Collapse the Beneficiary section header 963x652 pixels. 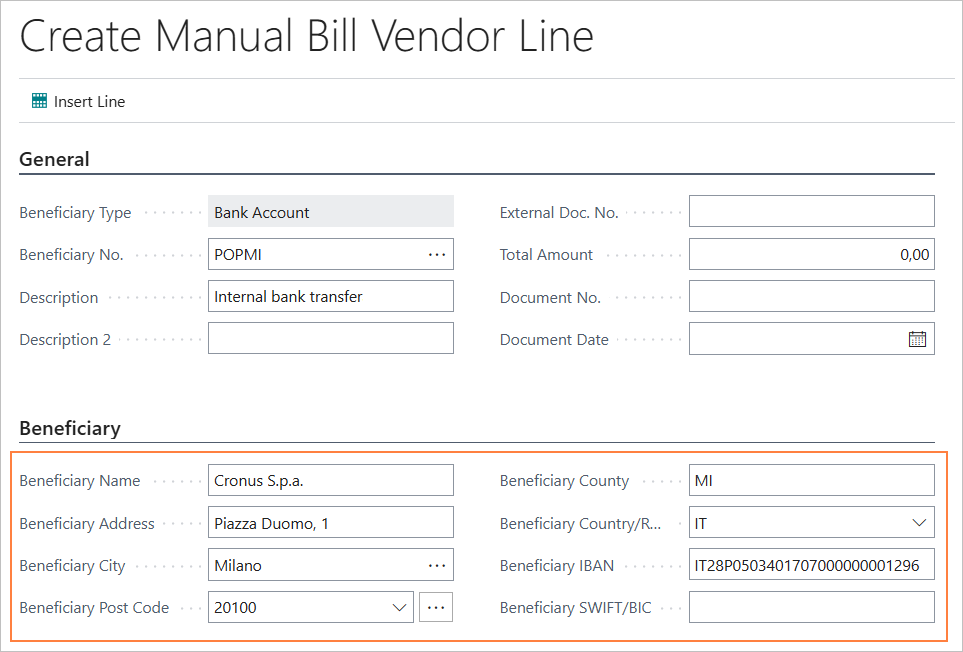point(70,428)
